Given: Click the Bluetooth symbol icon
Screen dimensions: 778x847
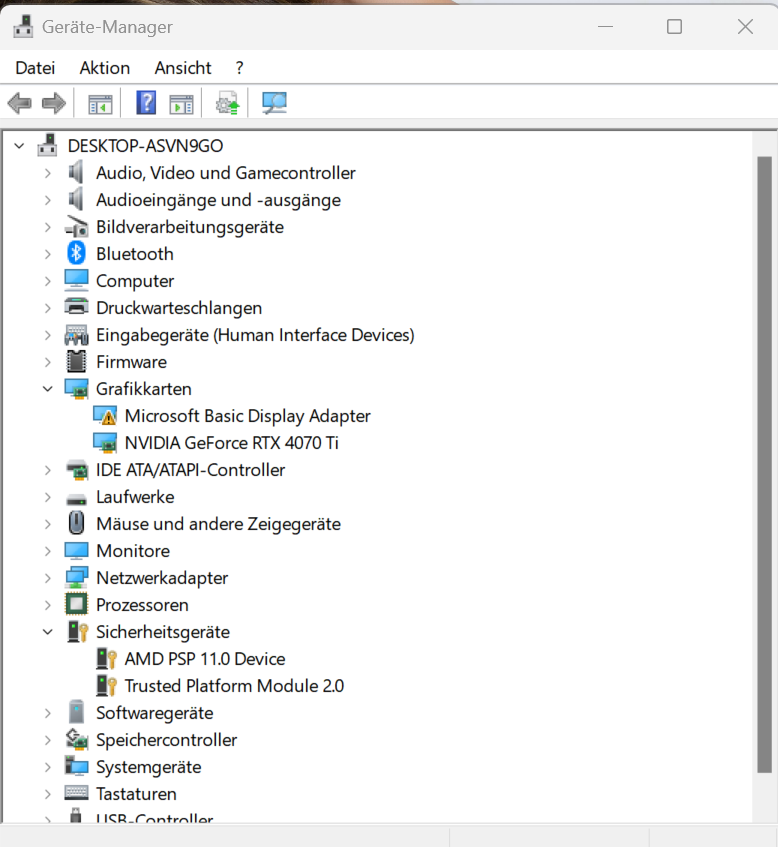Looking at the screenshot, I should tap(76, 253).
